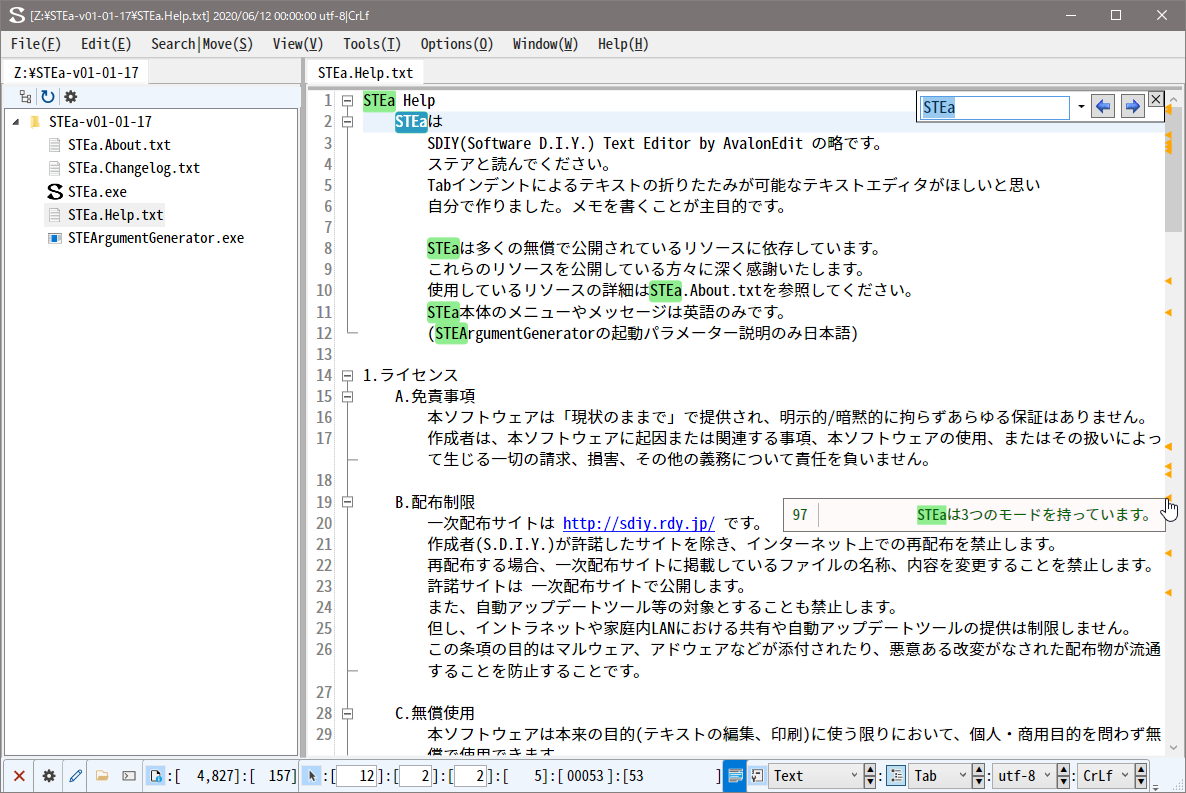This screenshot has height=793, width=1186.
Task: Open the Help menu
Action: pos(623,44)
